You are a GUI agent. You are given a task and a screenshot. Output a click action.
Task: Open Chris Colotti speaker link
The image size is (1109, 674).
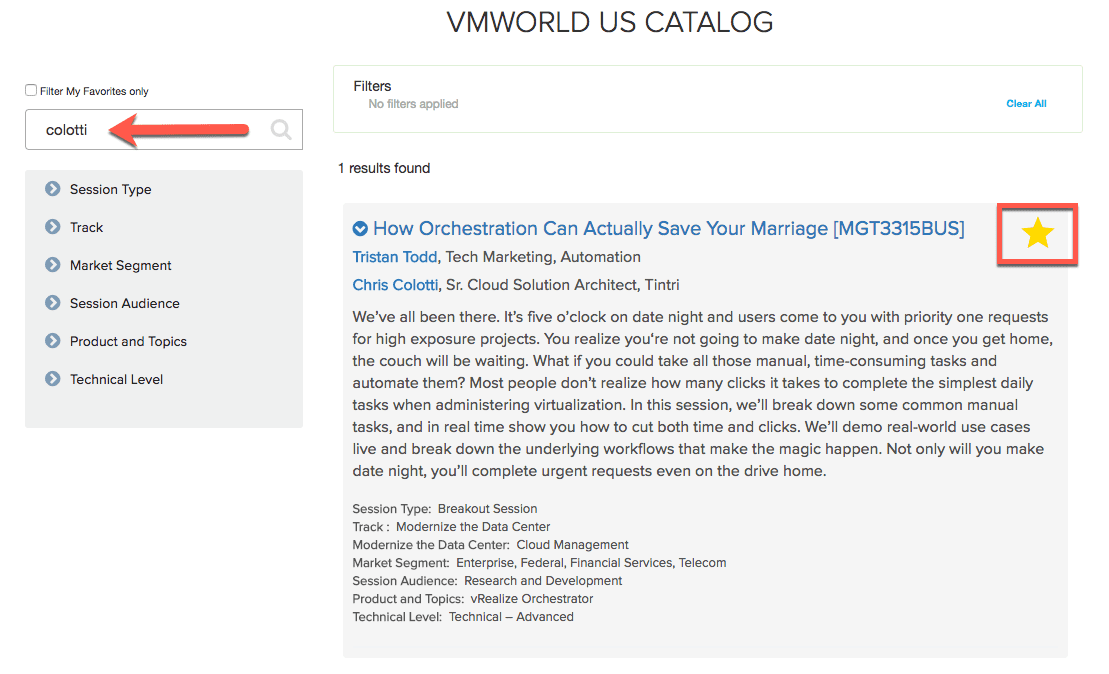(x=395, y=285)
